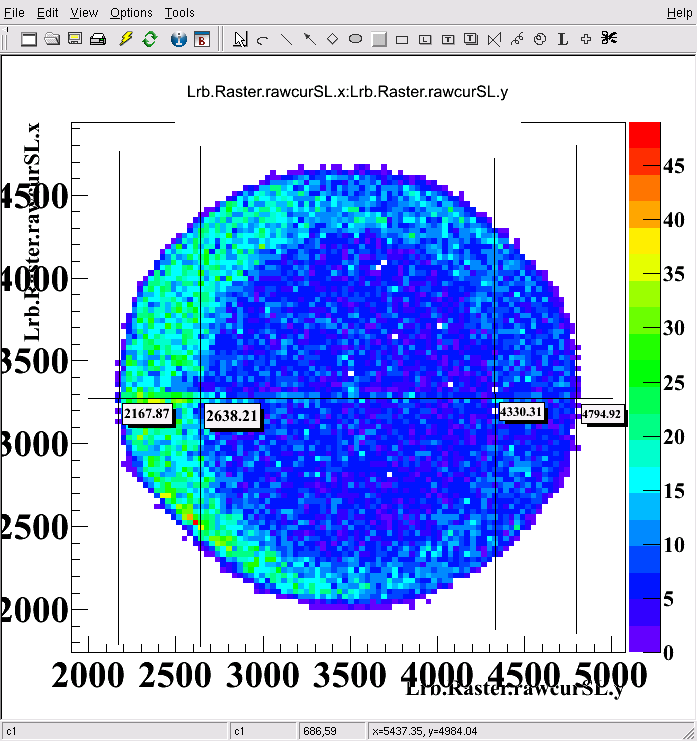The image size is (697, 741).
Task: Click the Print canvas icon
Action: [98, 39]
